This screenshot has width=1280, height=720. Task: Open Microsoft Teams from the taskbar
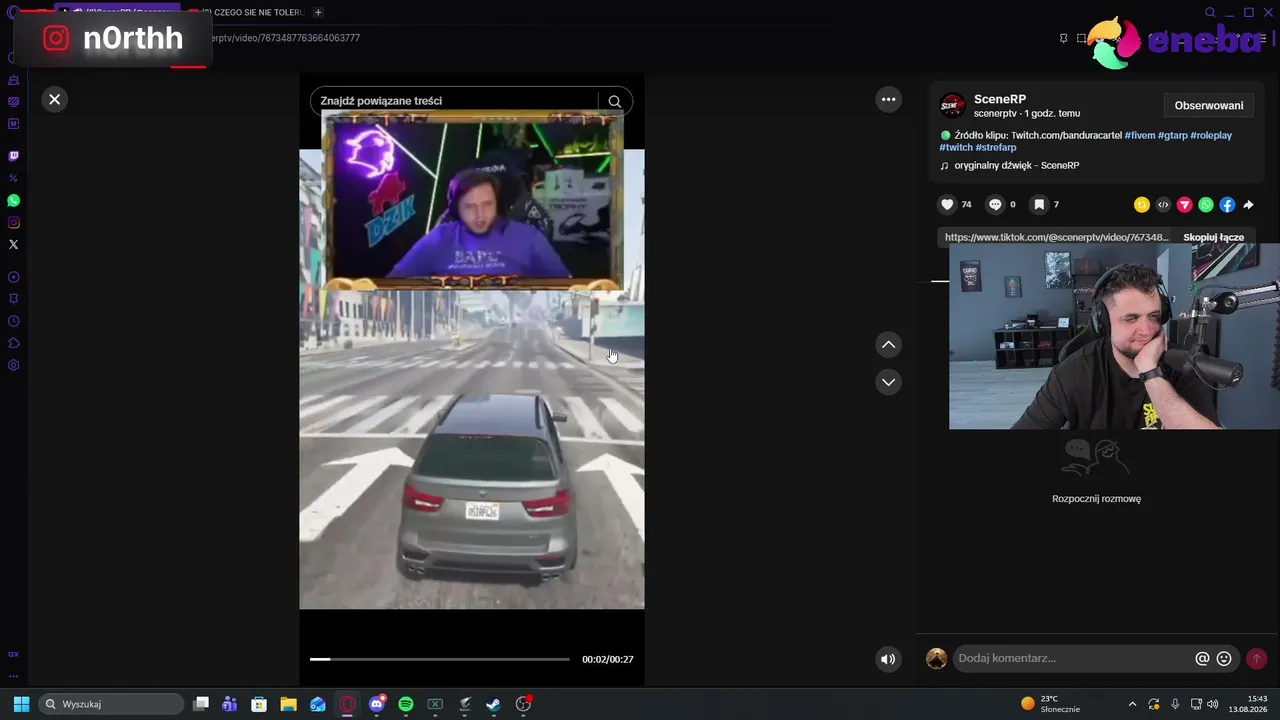coord(230,704)
